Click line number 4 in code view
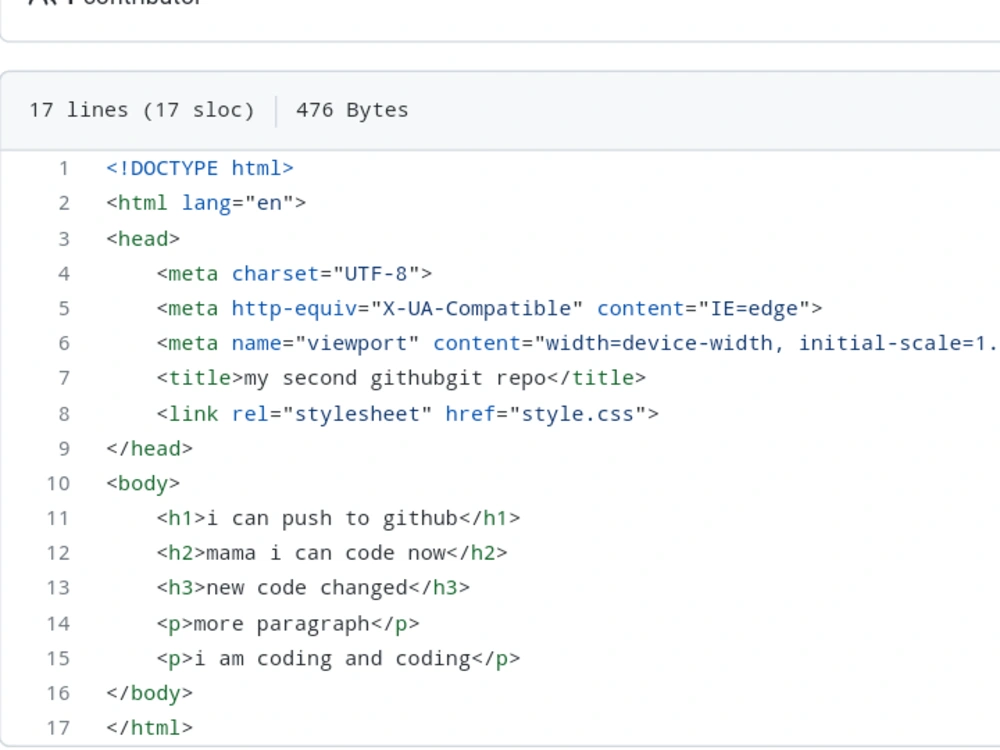1000x750 pixels. tap(63, 274)
